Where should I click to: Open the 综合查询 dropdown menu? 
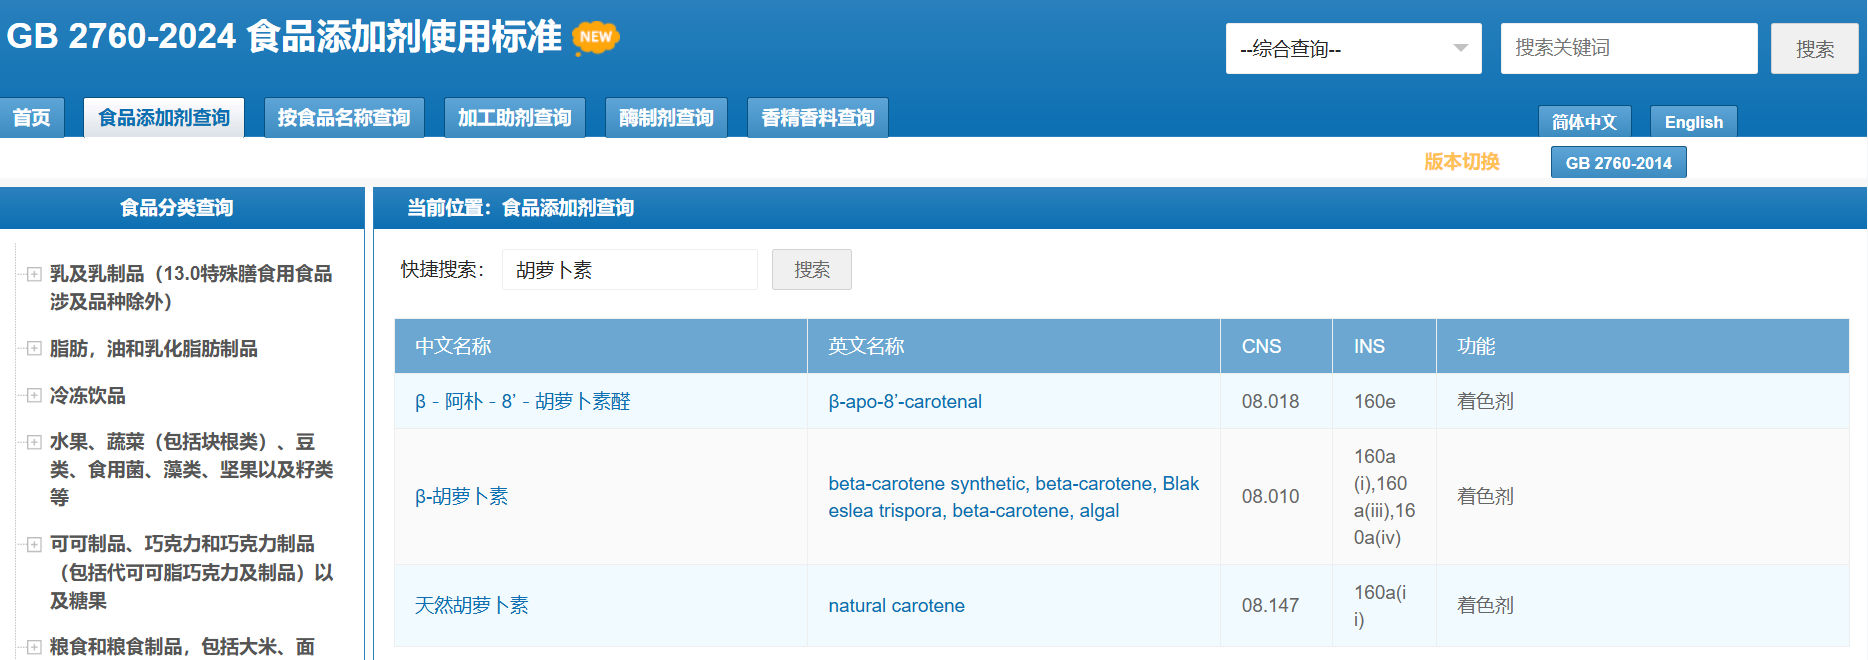point(1353,49)
